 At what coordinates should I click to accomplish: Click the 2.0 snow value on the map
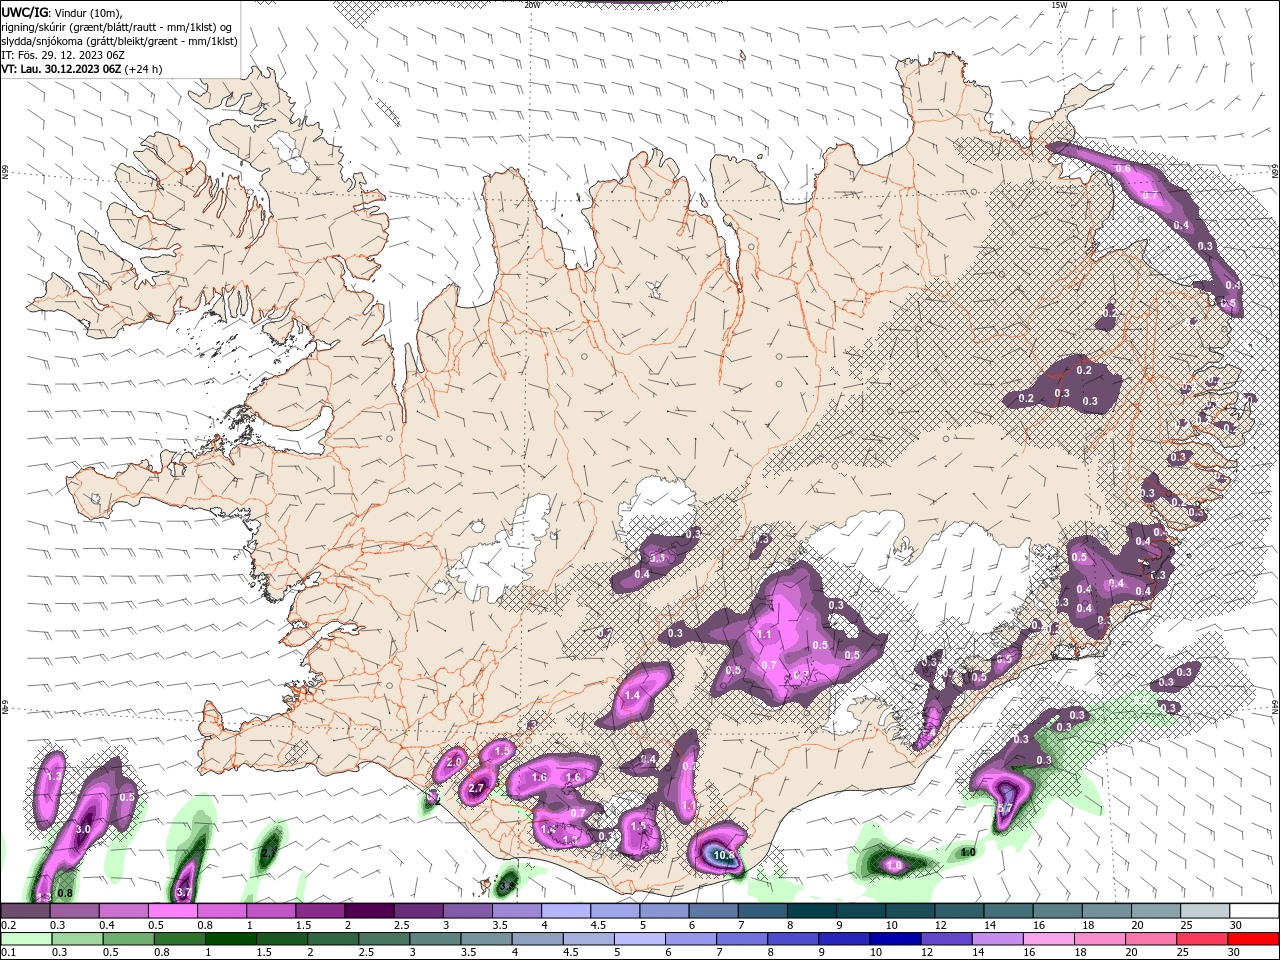pos(454,762)
